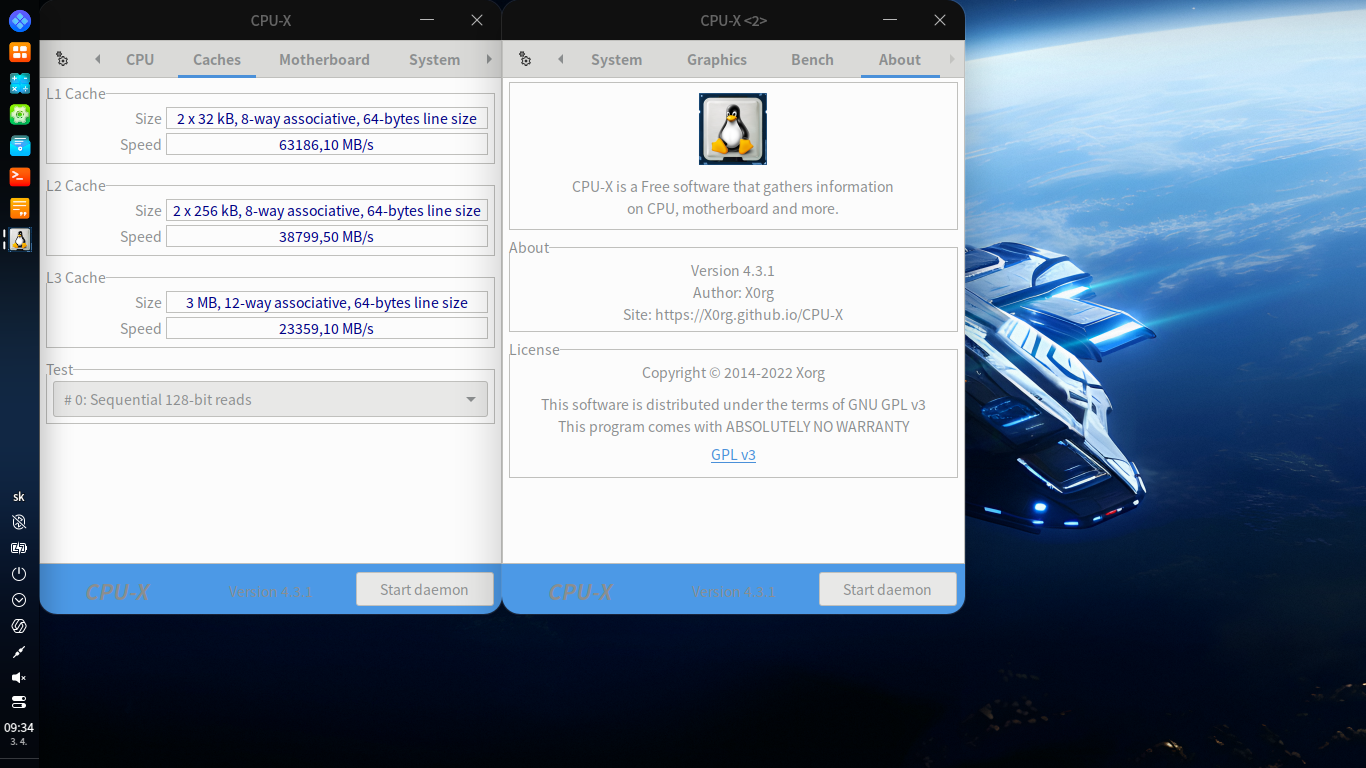Click the L1 Cache speed 63186,10 MB/s

[327, 144]
